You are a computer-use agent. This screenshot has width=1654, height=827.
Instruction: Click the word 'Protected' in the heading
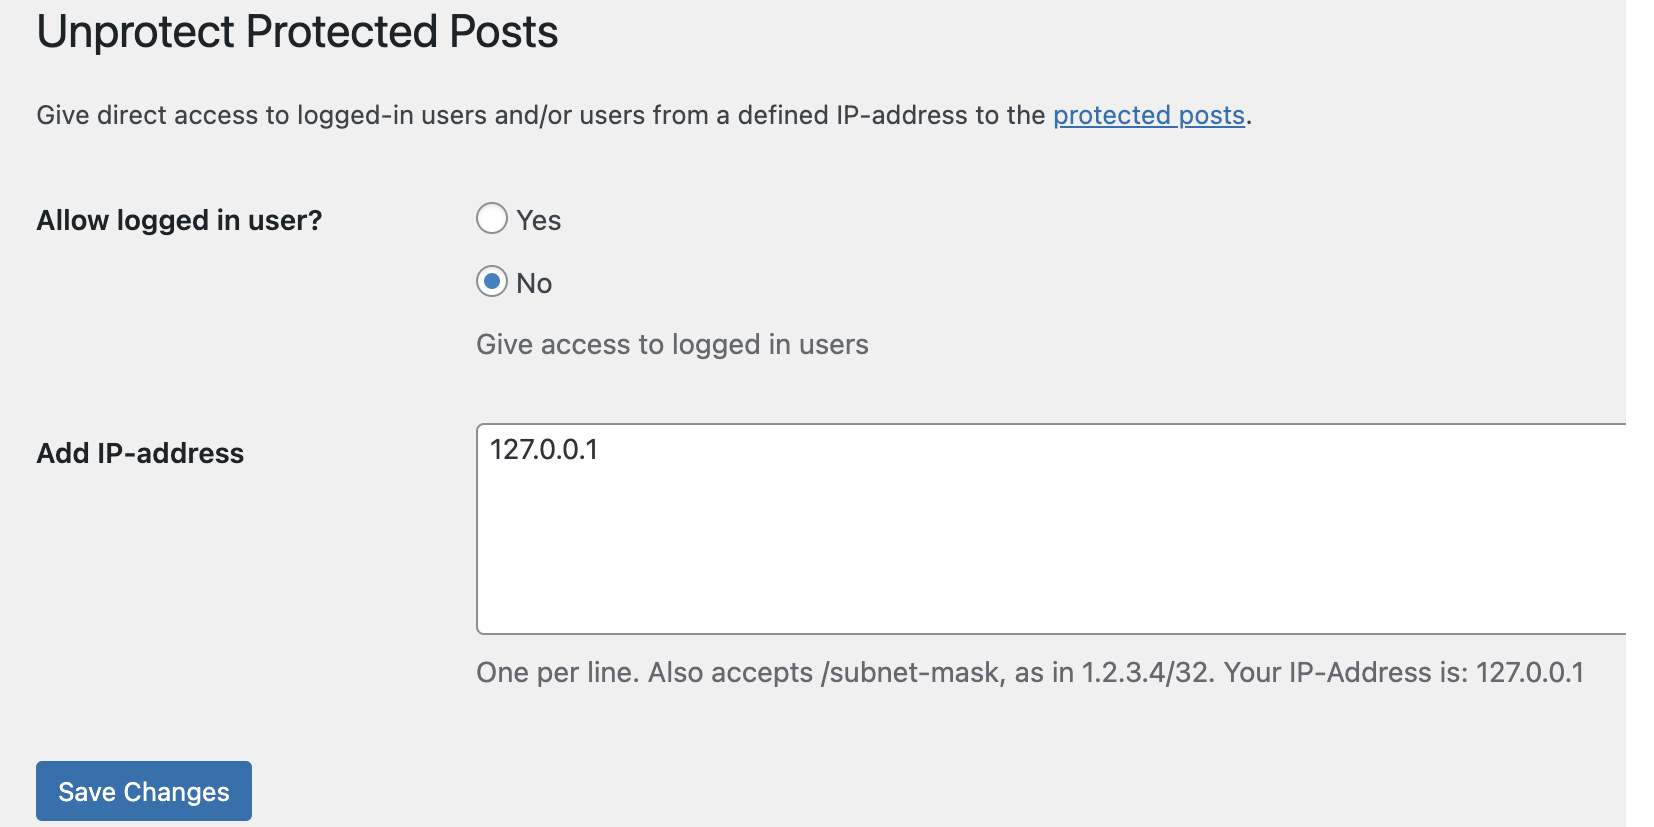[342, 33]
